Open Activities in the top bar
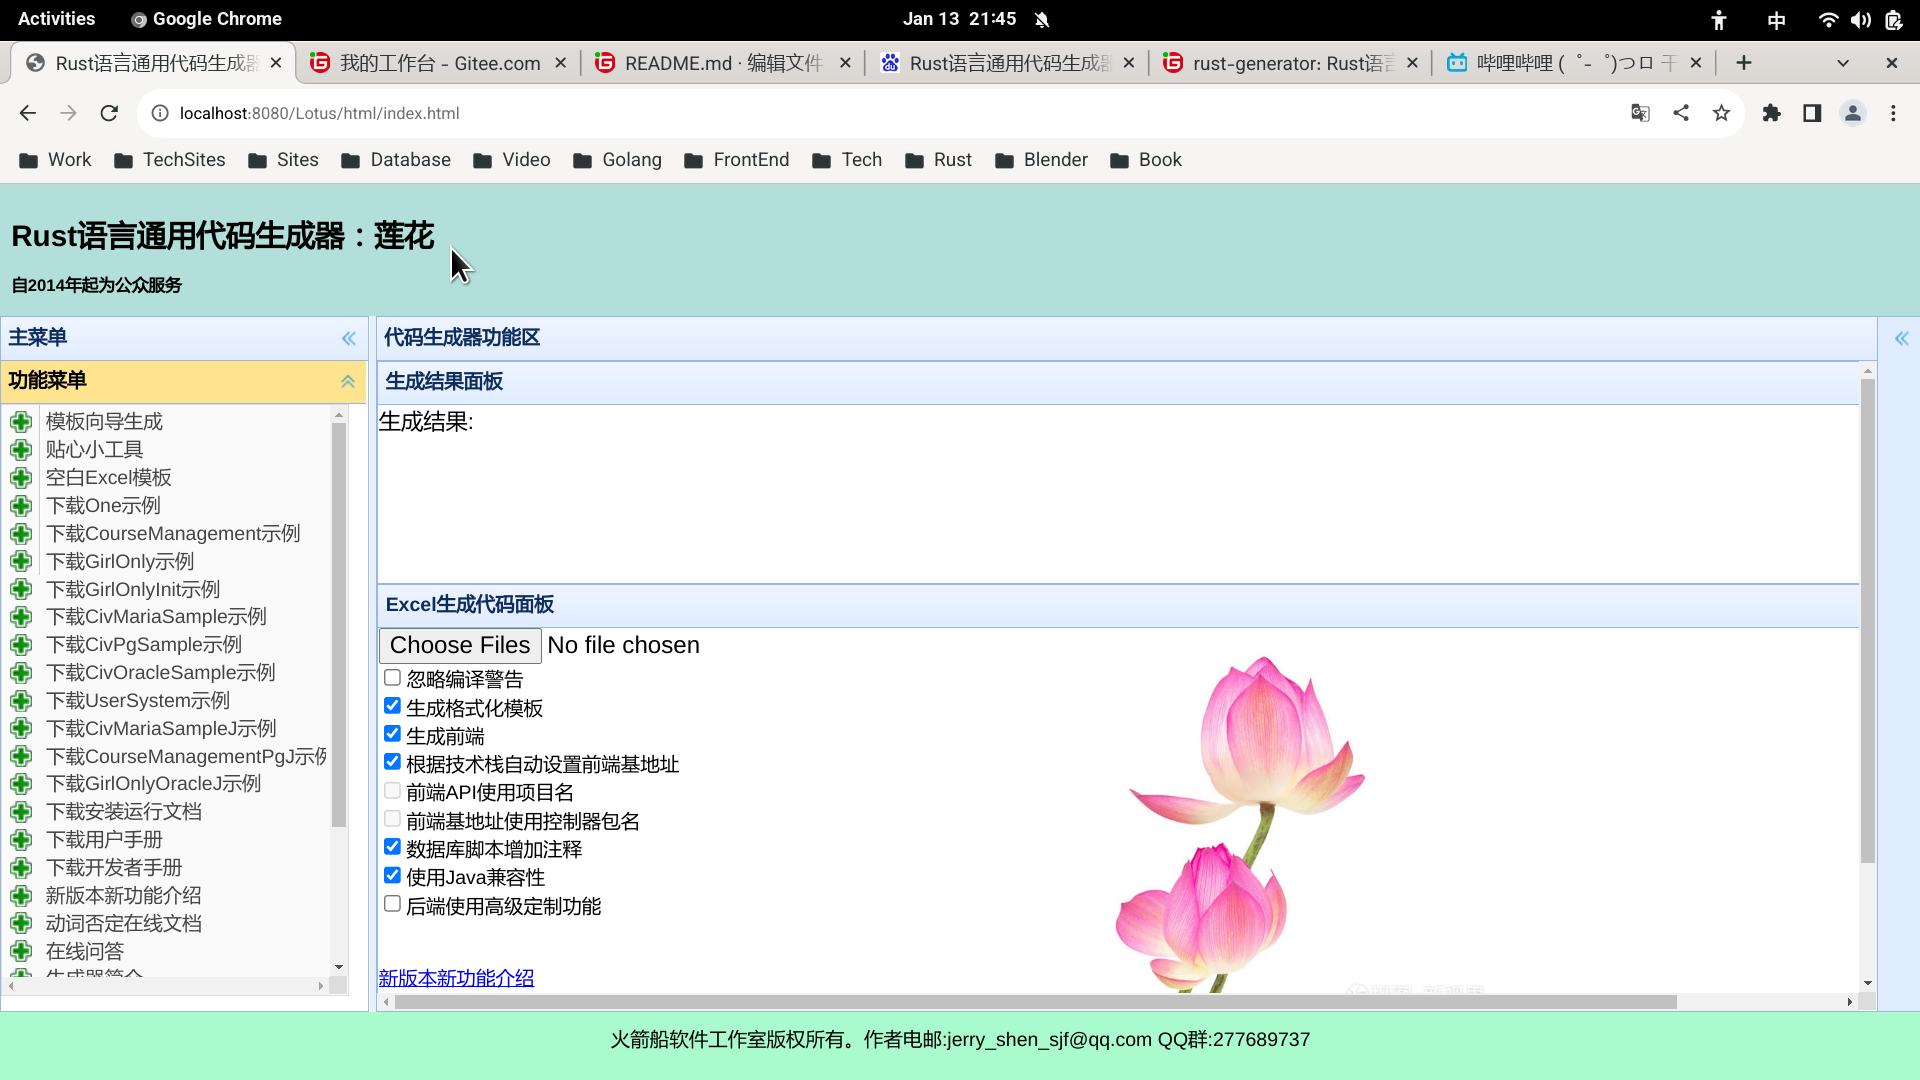Image resolution: width=1920 pixels, height=1080 pixels. [x=56, y=18]
